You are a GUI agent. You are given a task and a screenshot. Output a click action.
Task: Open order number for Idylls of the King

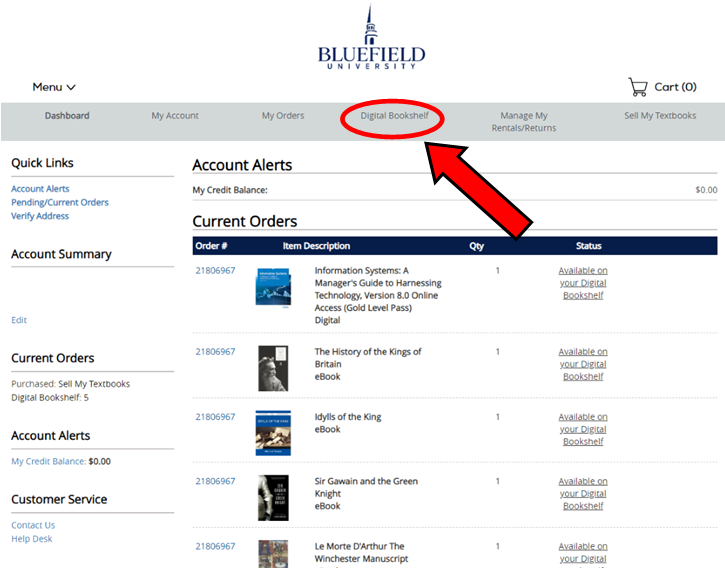pyautogui.click(x=215, y=417)
